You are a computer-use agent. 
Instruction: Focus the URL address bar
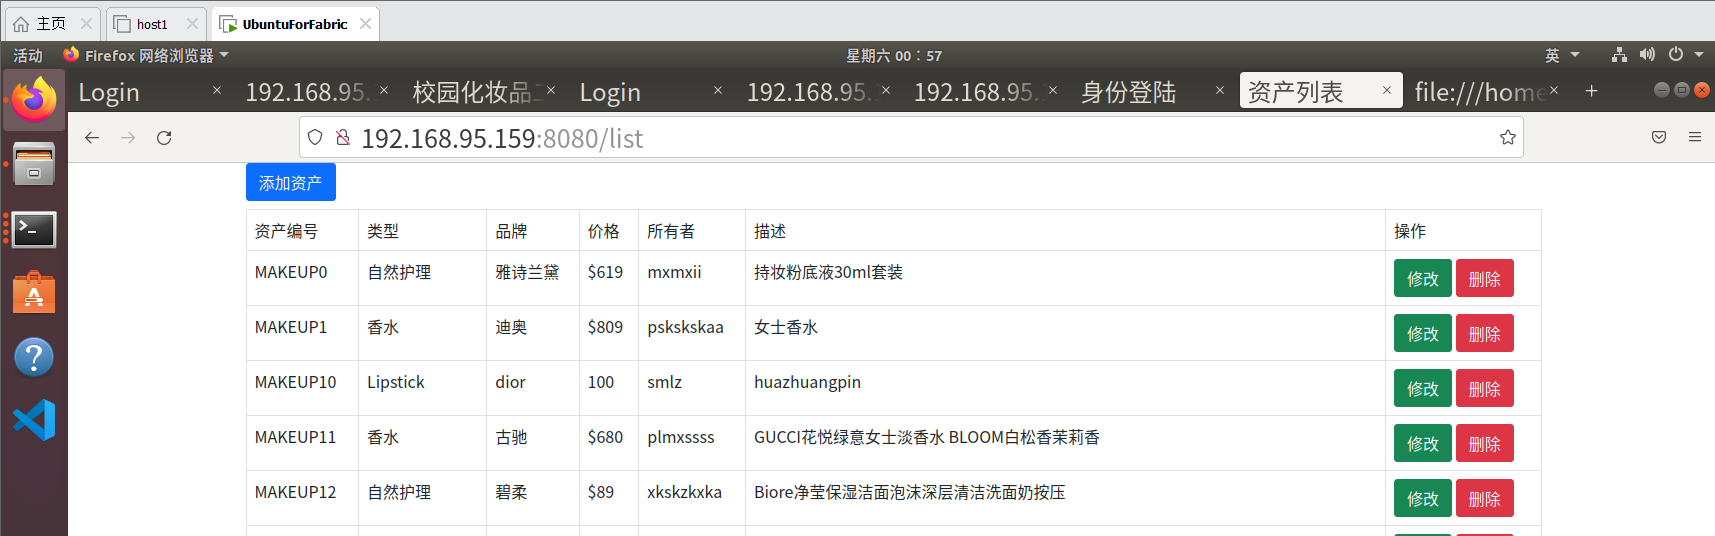point(910,138)
